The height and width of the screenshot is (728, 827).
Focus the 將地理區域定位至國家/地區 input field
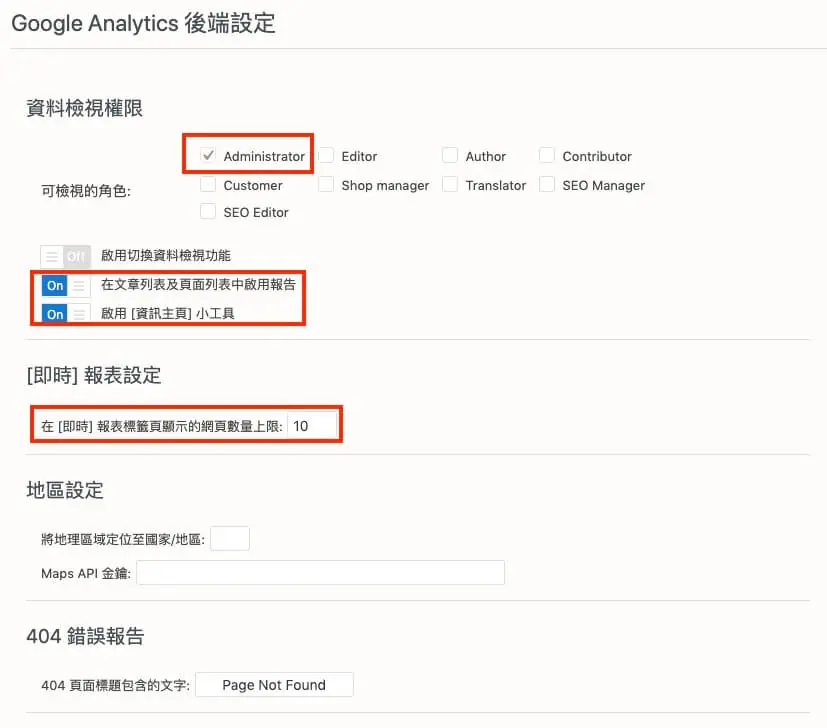click(230, 539)
